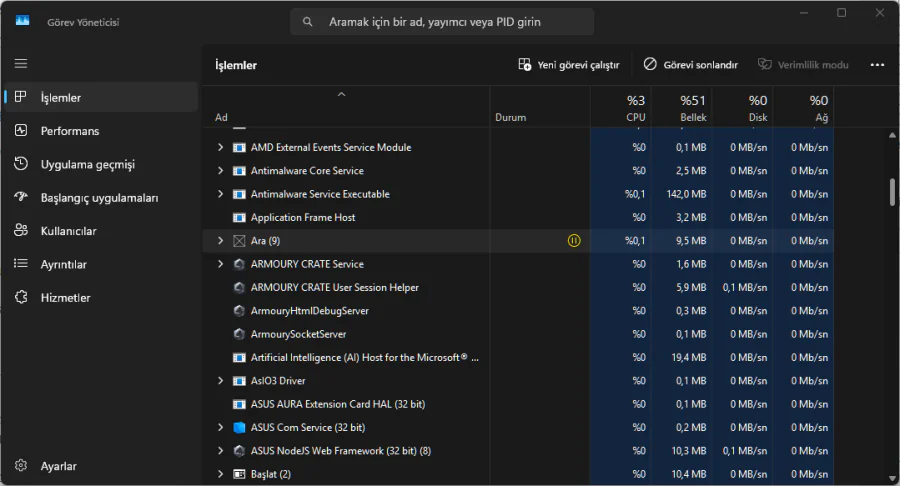Click the Ara (9) process icon

239,241
